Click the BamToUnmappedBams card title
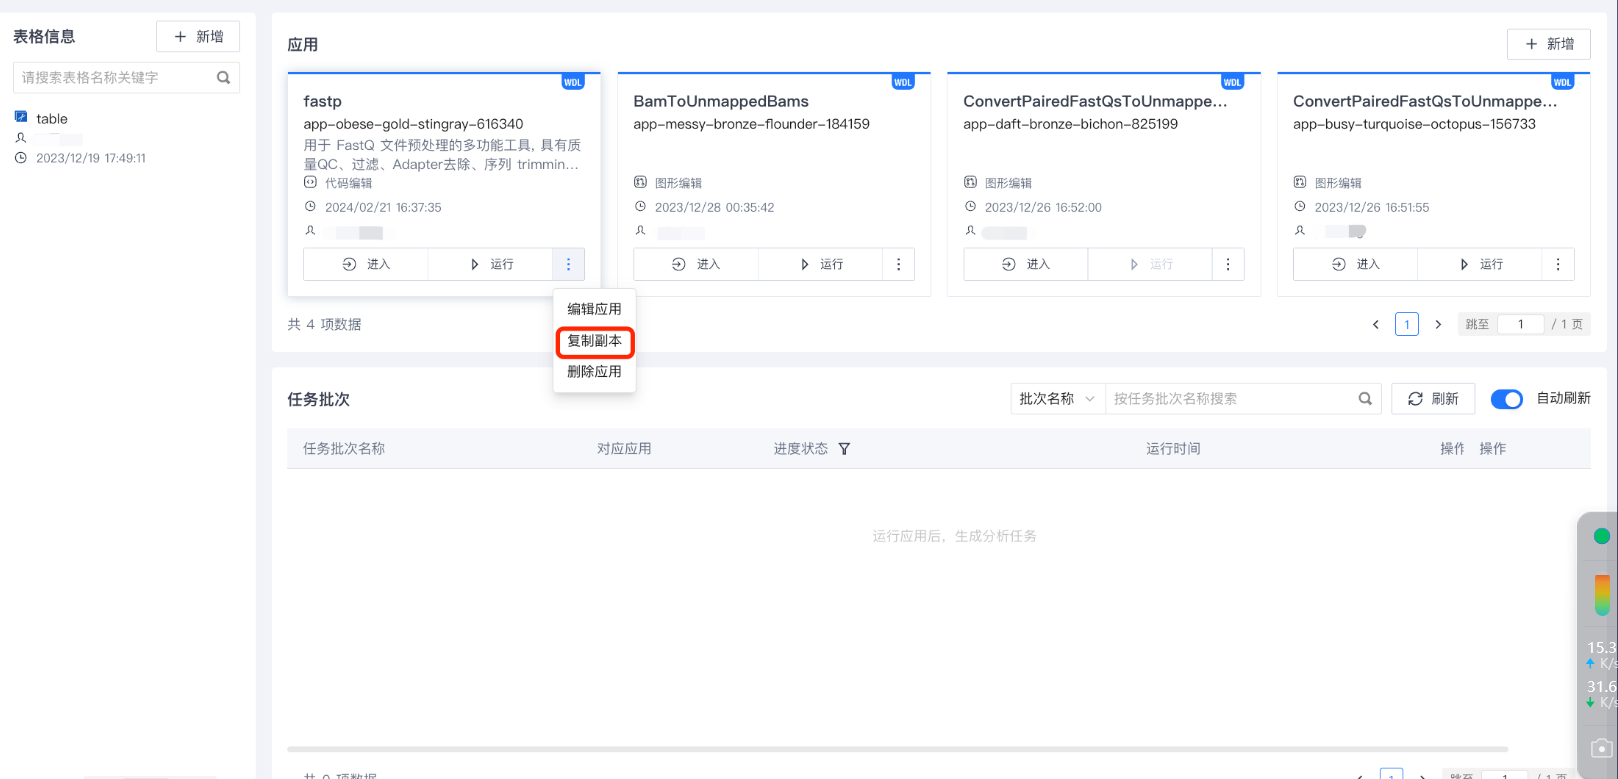Image resolution: width=1618 pixels, height=779 pixels. pyautogui.click(x=721, y=101)
